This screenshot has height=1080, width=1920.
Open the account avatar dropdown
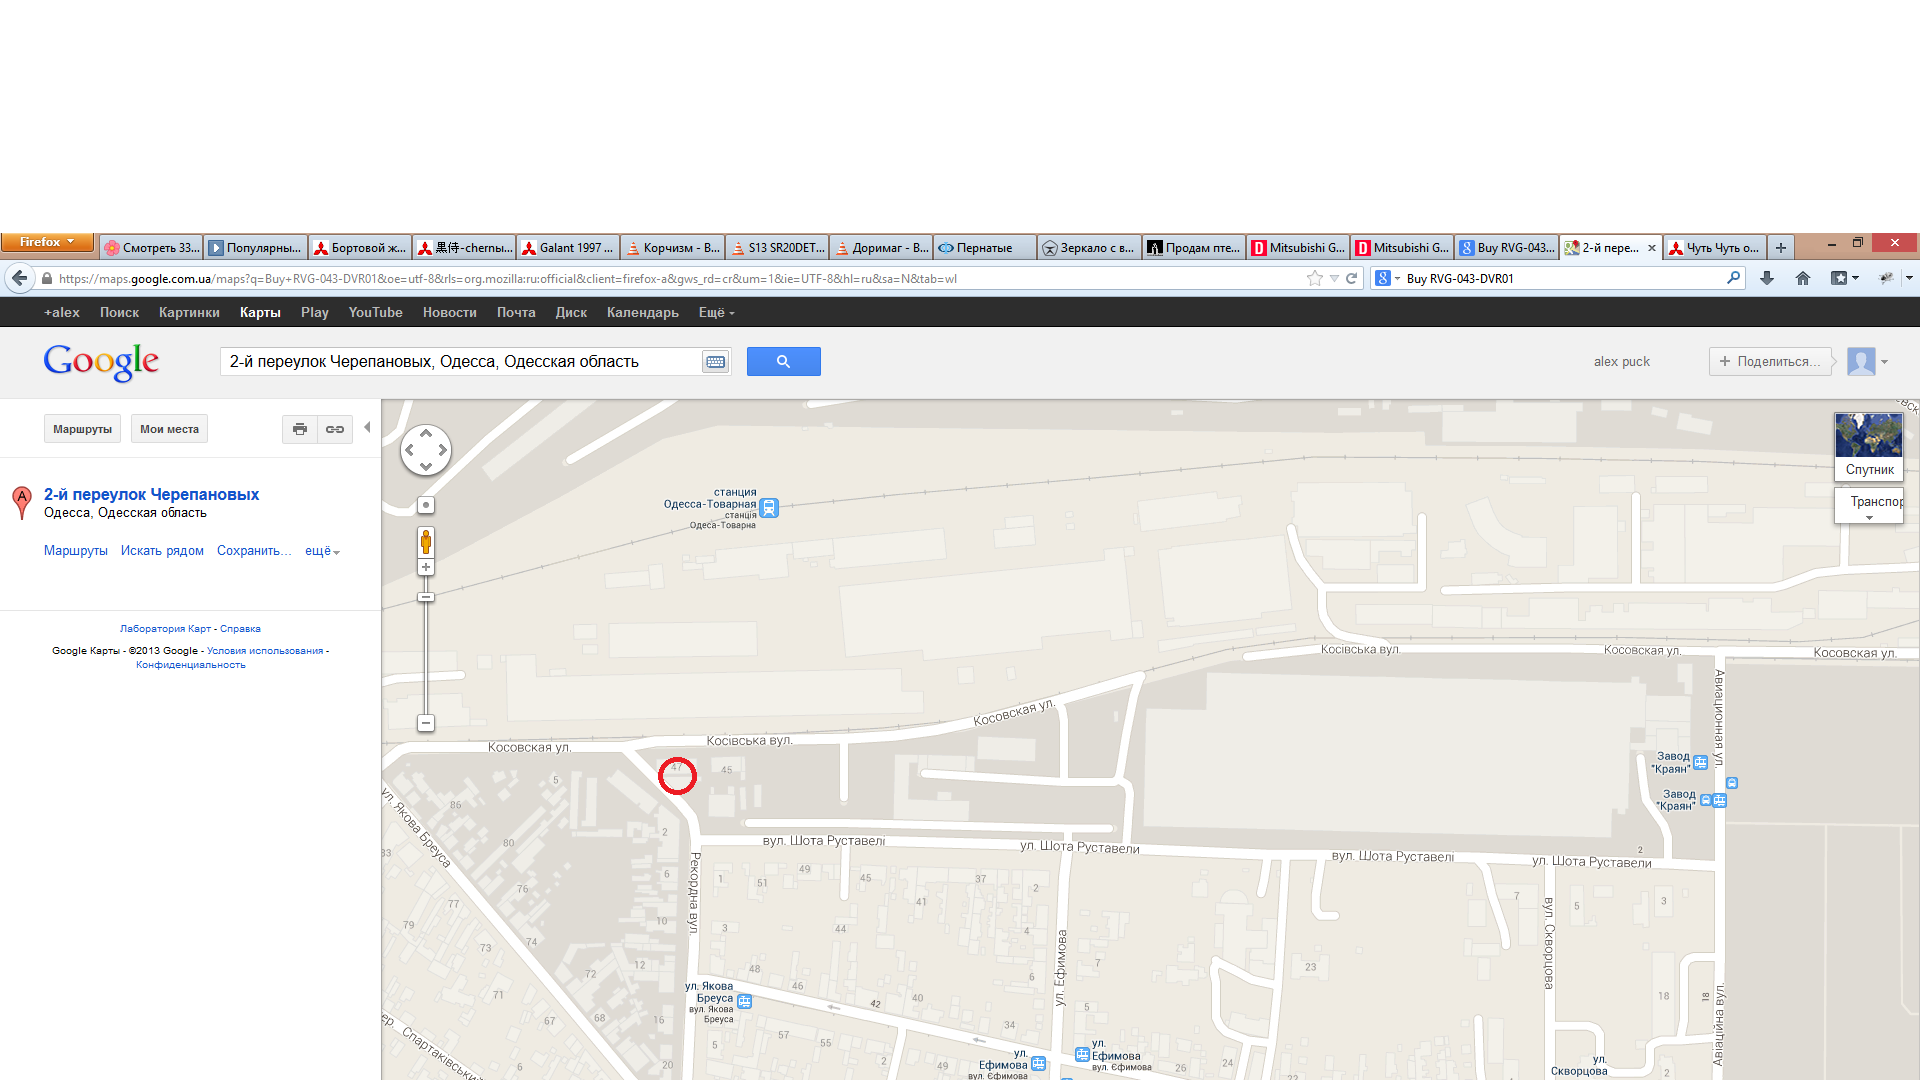pyautogui.click(x=1867, y=362)
